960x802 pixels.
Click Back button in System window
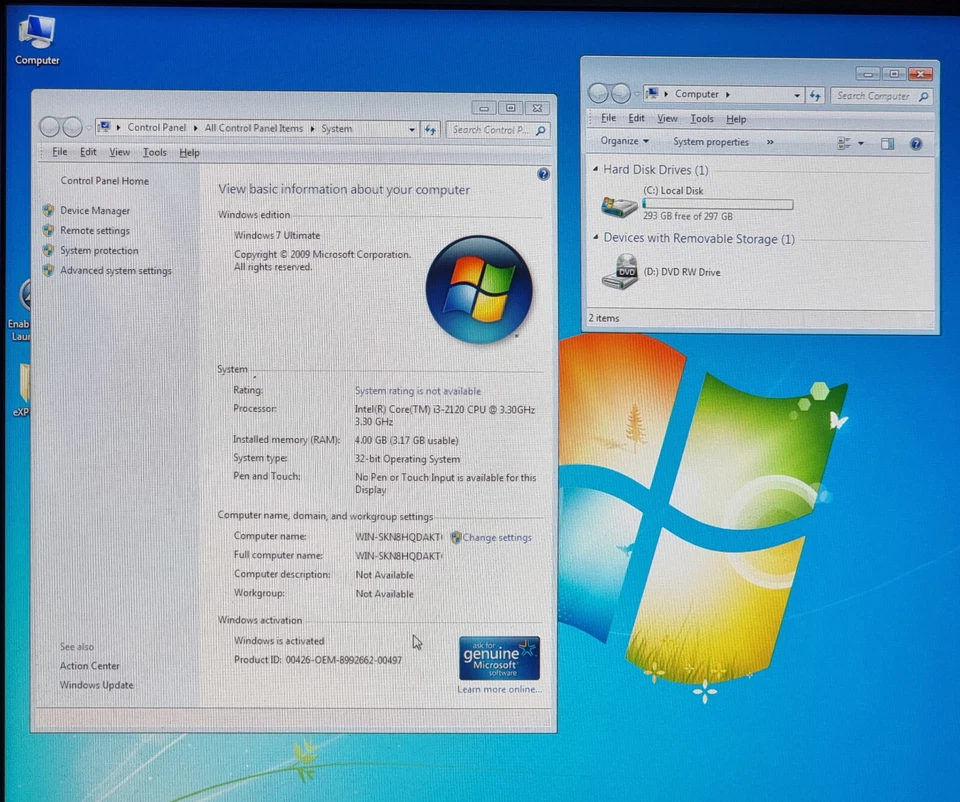point(50,127)
